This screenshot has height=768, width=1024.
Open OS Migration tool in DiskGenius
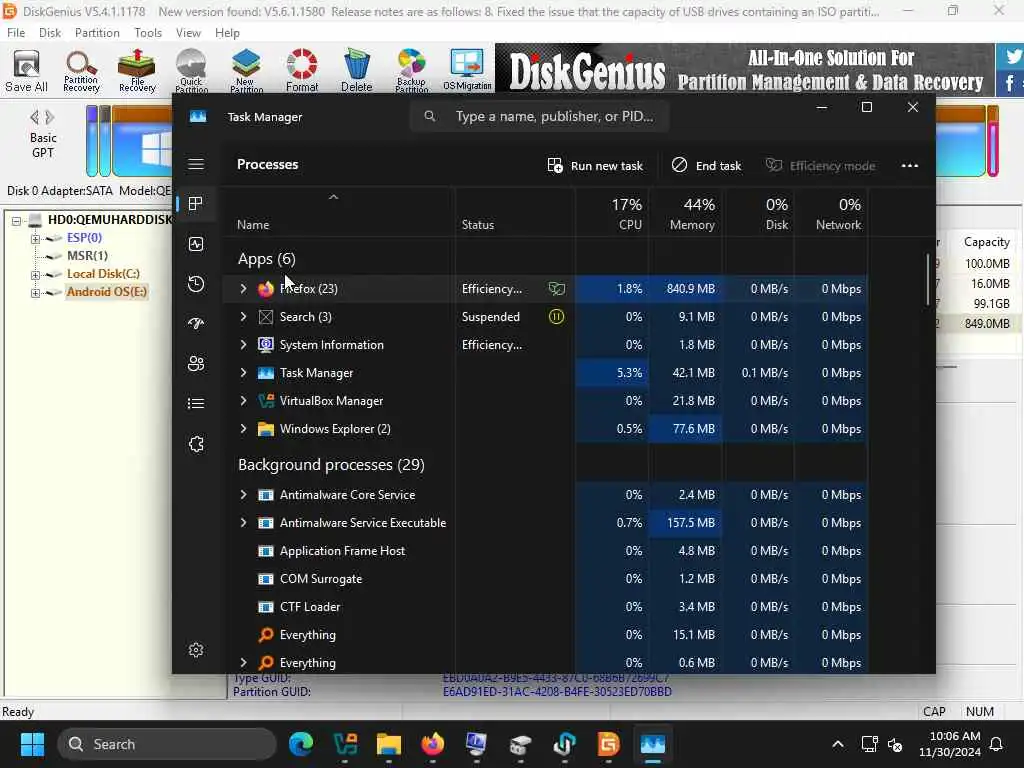467,71
